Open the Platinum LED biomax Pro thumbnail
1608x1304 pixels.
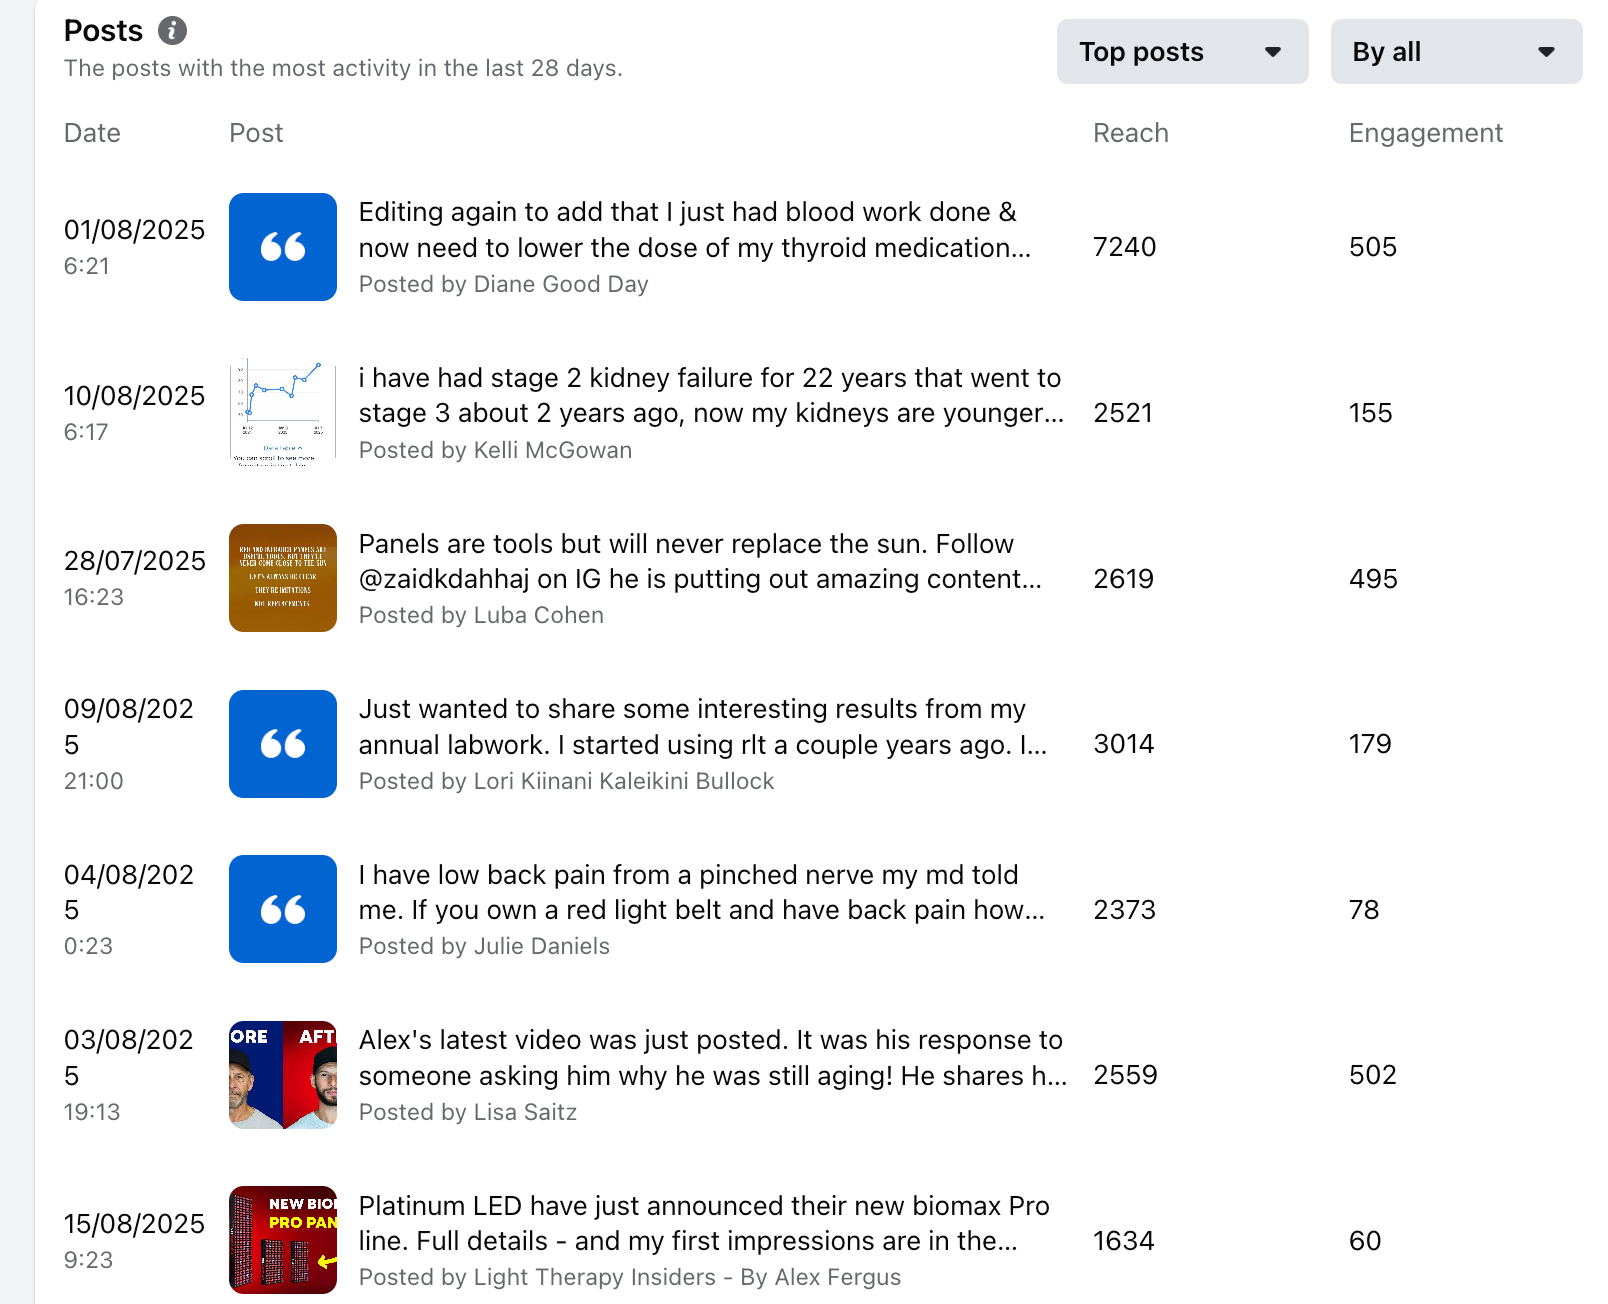(283, 1240)
